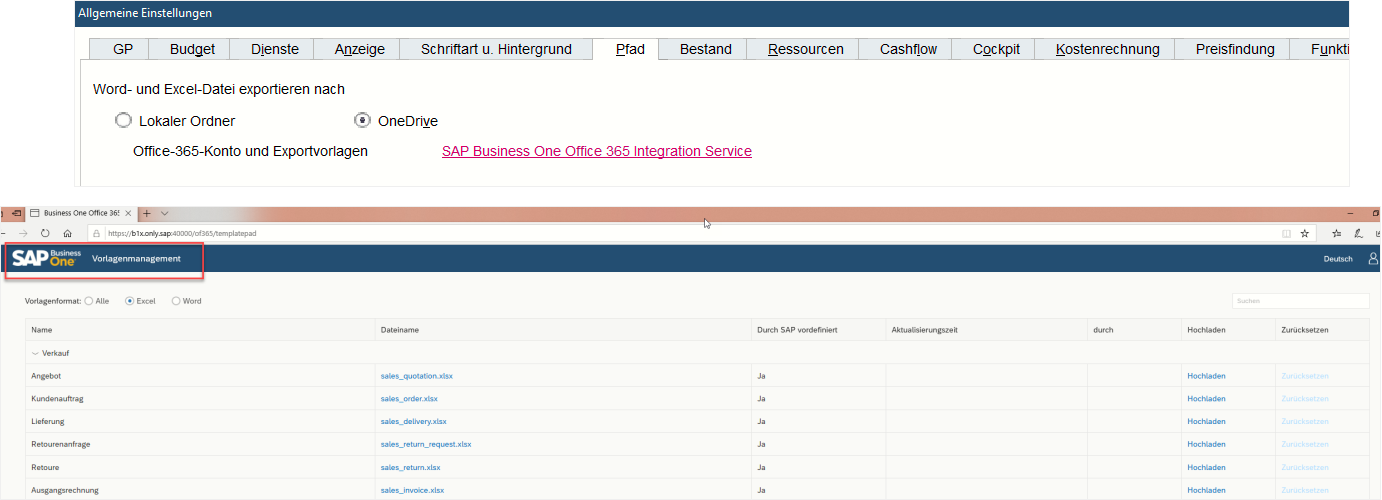Open the favorites hub icon

click(1336, 232)
